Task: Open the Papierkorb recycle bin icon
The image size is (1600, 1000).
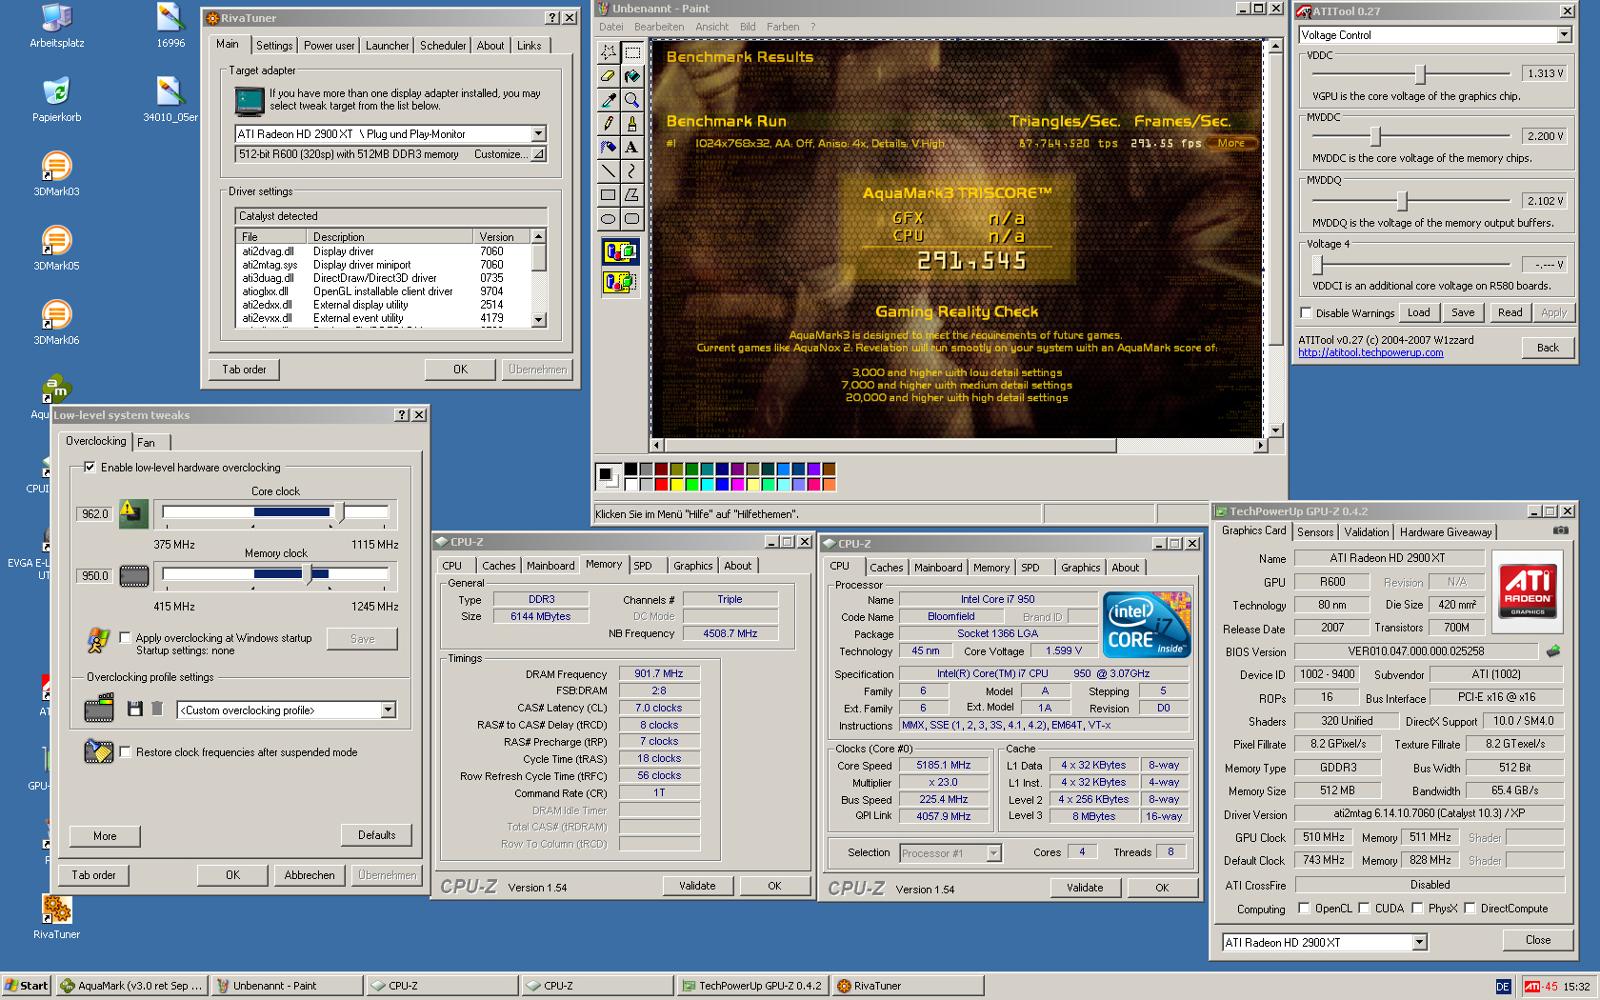Action: [x=57, y=98]
